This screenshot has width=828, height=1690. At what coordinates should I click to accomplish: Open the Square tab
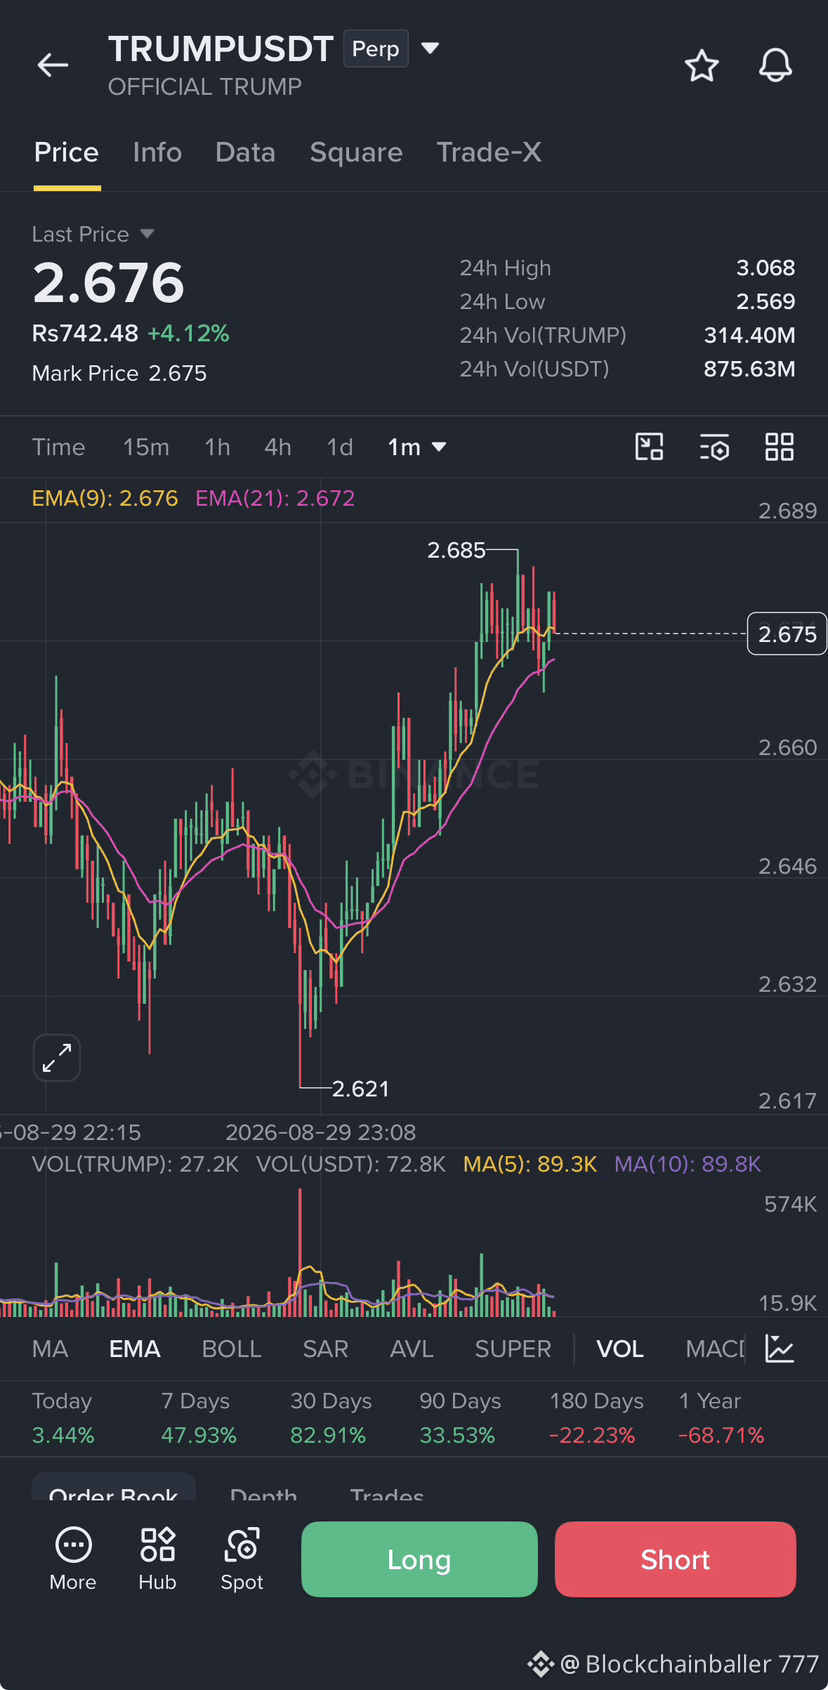pos(356,152)
